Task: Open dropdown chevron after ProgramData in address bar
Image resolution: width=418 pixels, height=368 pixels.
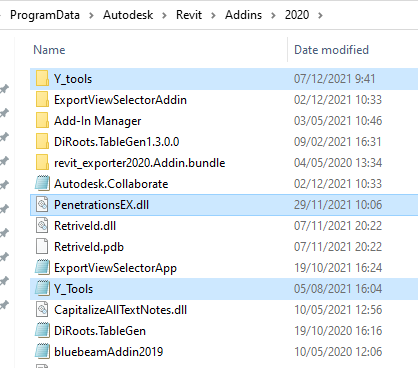Action: coord(91,15)
